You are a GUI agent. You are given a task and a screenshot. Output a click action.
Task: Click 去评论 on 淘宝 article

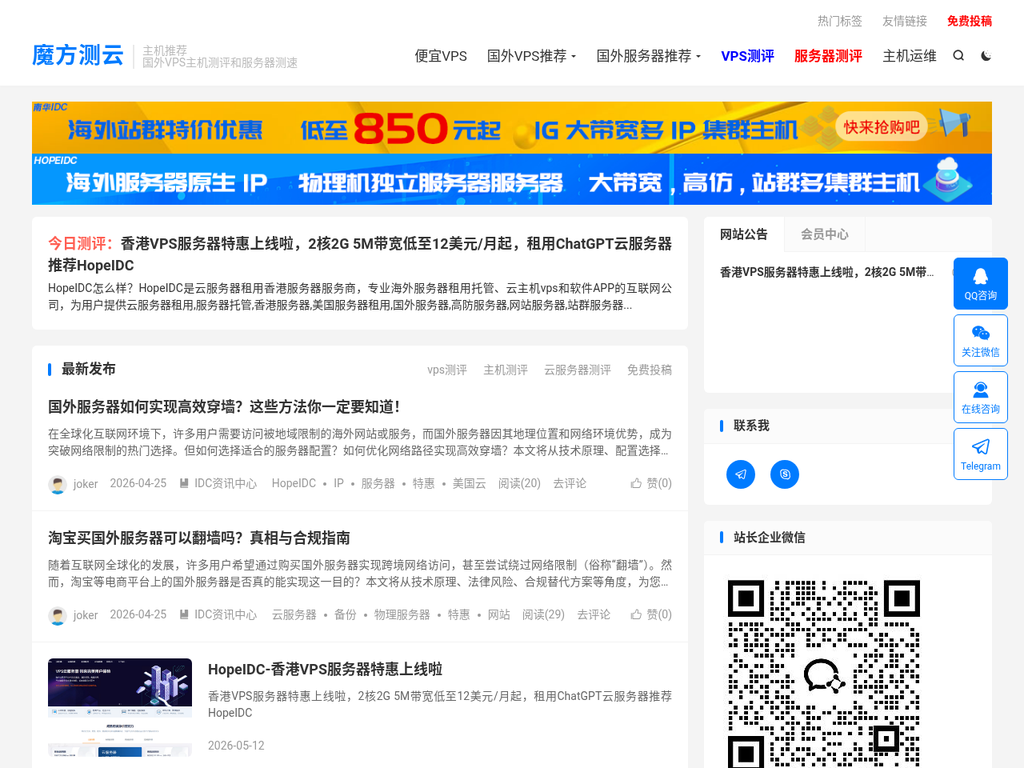(594, 615)
